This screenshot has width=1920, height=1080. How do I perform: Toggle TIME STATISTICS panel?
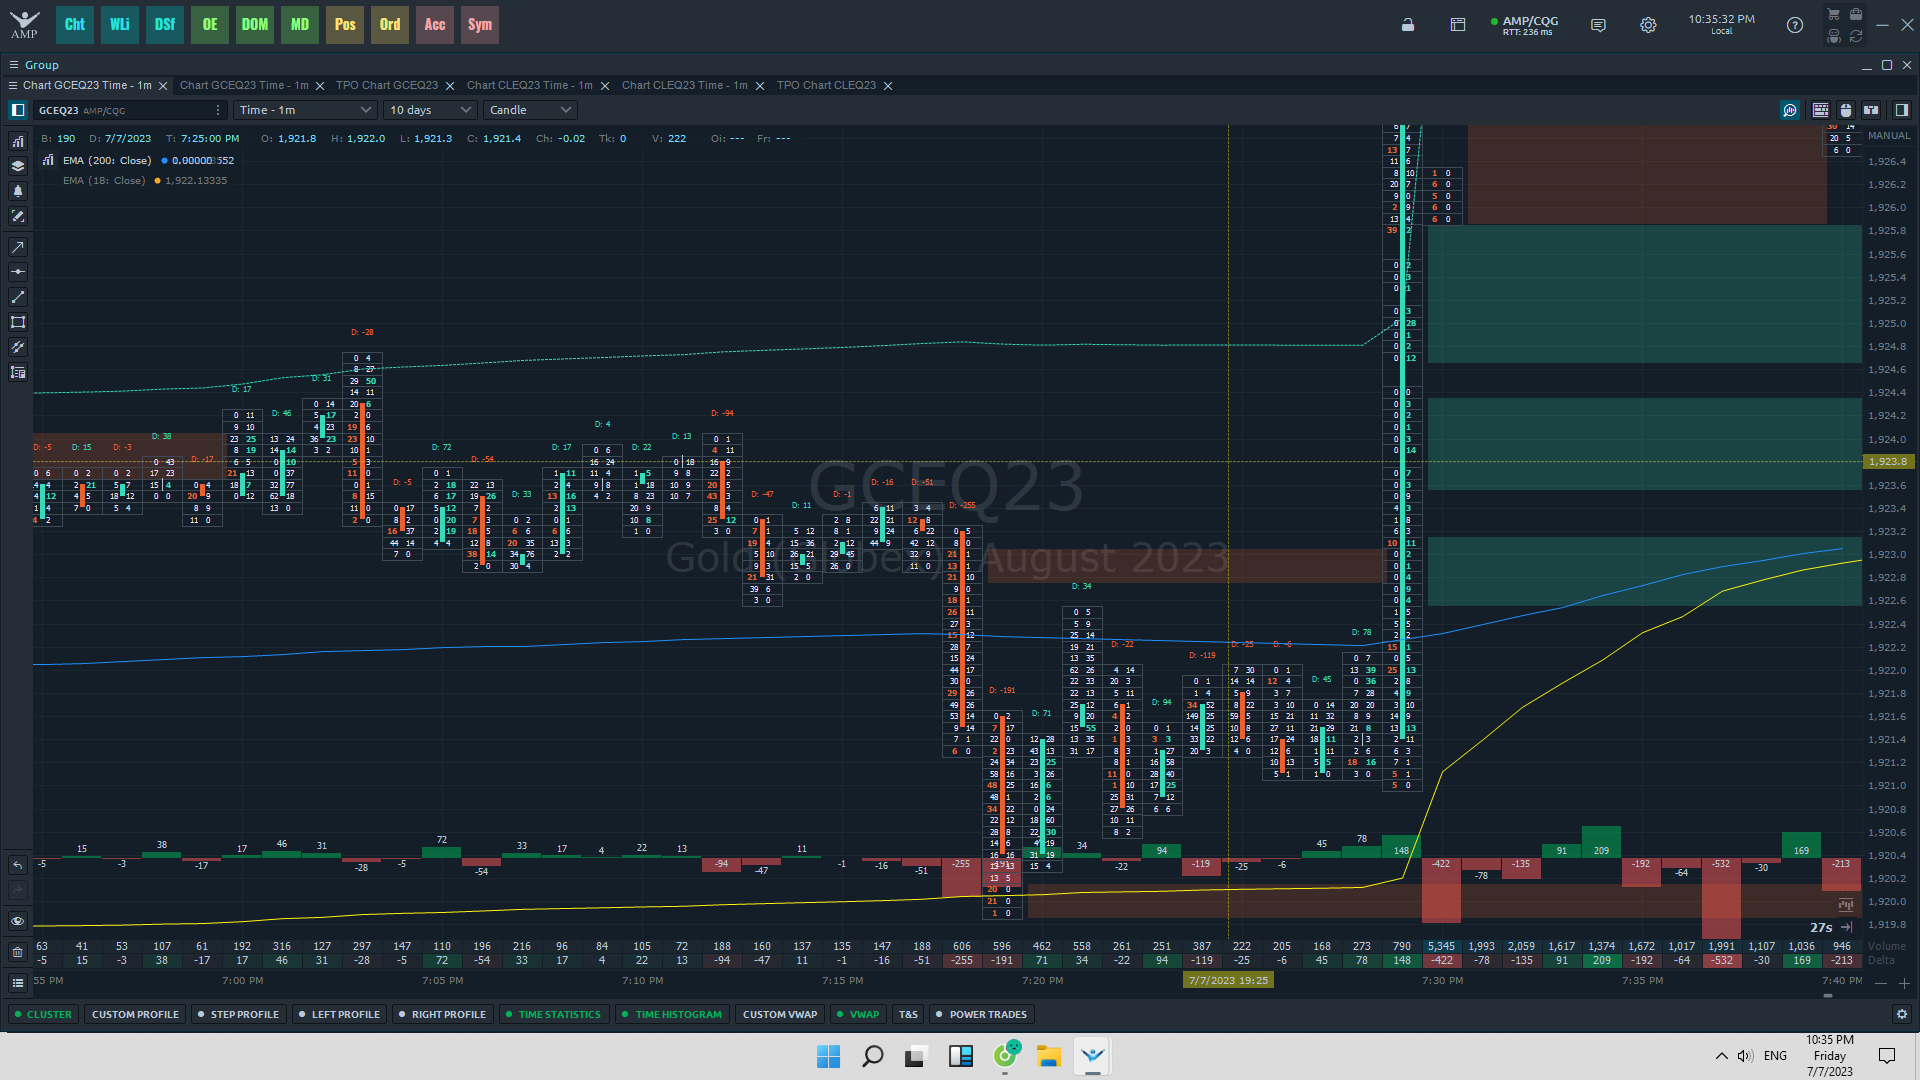[x=553, y=1014]
